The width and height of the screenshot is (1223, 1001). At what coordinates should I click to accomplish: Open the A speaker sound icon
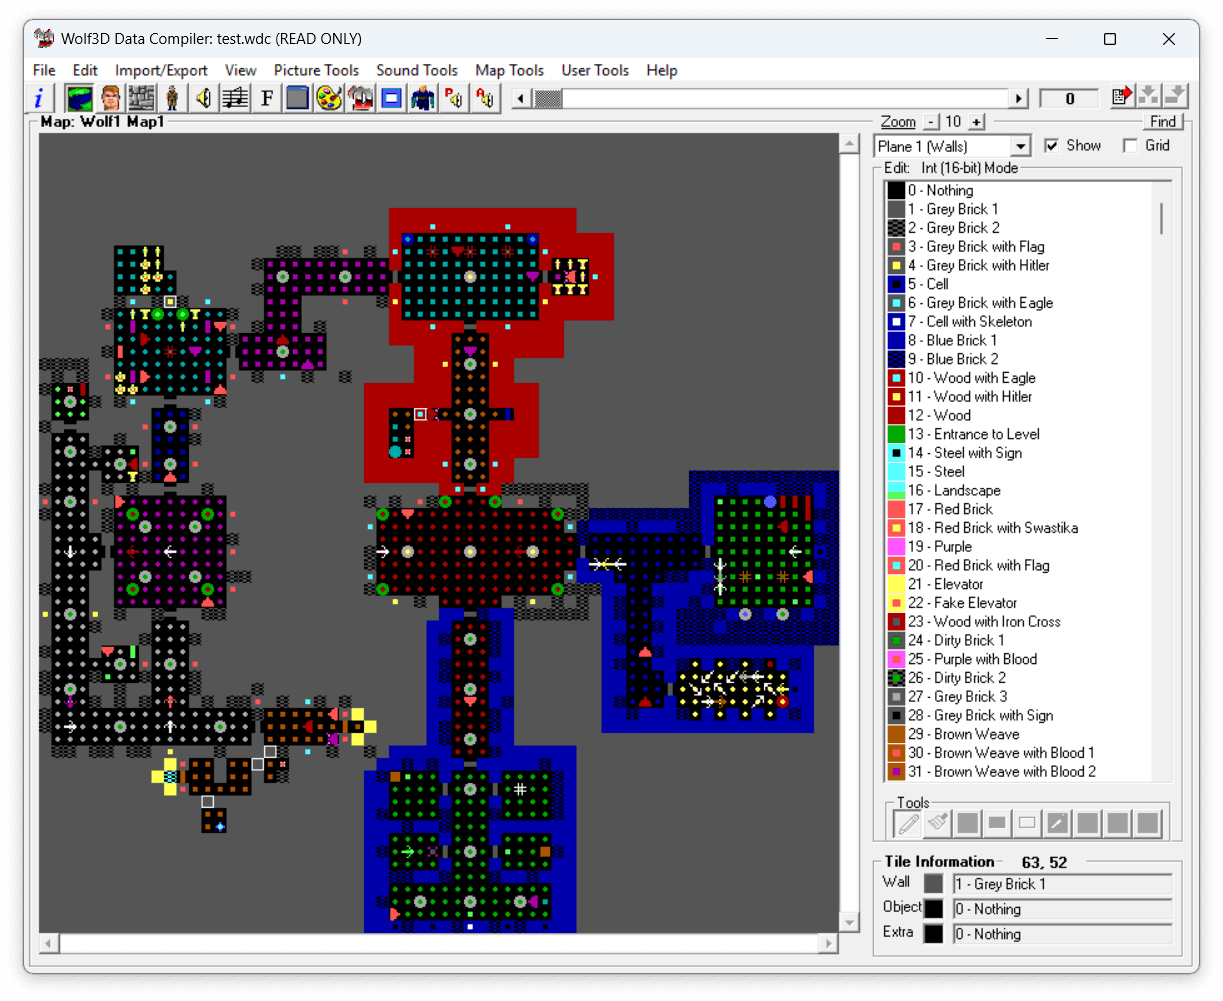[485, 97]
